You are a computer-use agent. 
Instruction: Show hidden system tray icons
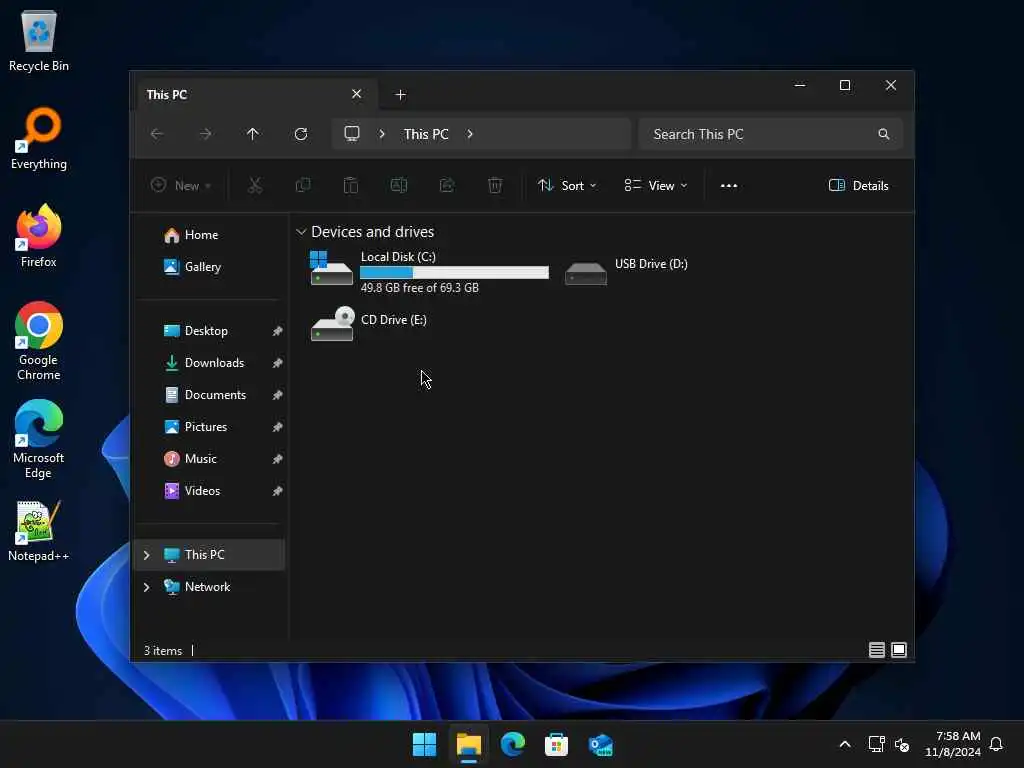click(x=844, y=744)
